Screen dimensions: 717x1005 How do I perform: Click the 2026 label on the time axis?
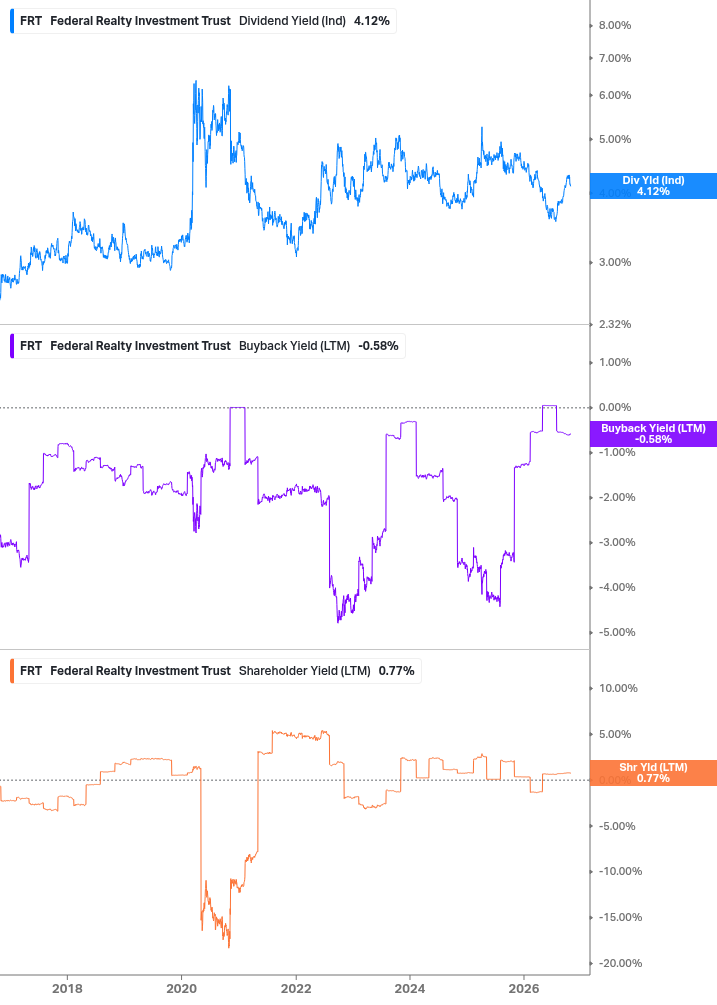524,988
